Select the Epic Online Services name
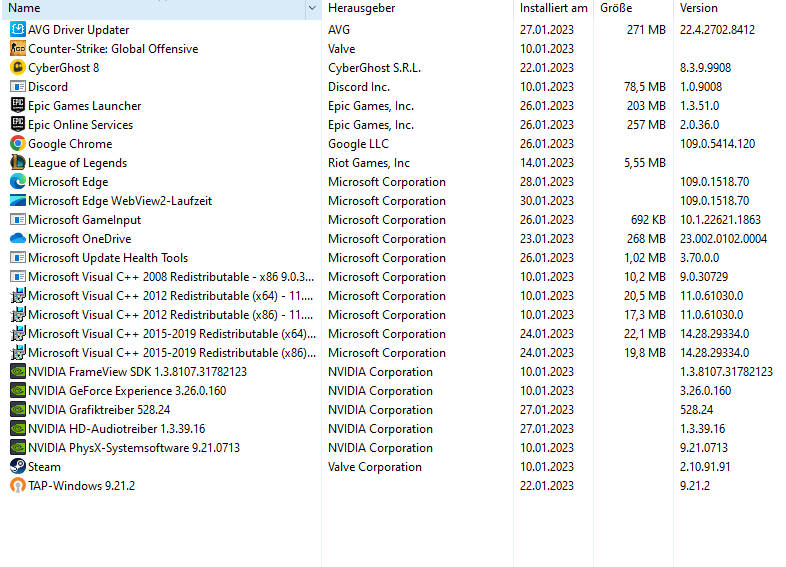This screenshot has height=567, width=786. click(x=81, y=125)
